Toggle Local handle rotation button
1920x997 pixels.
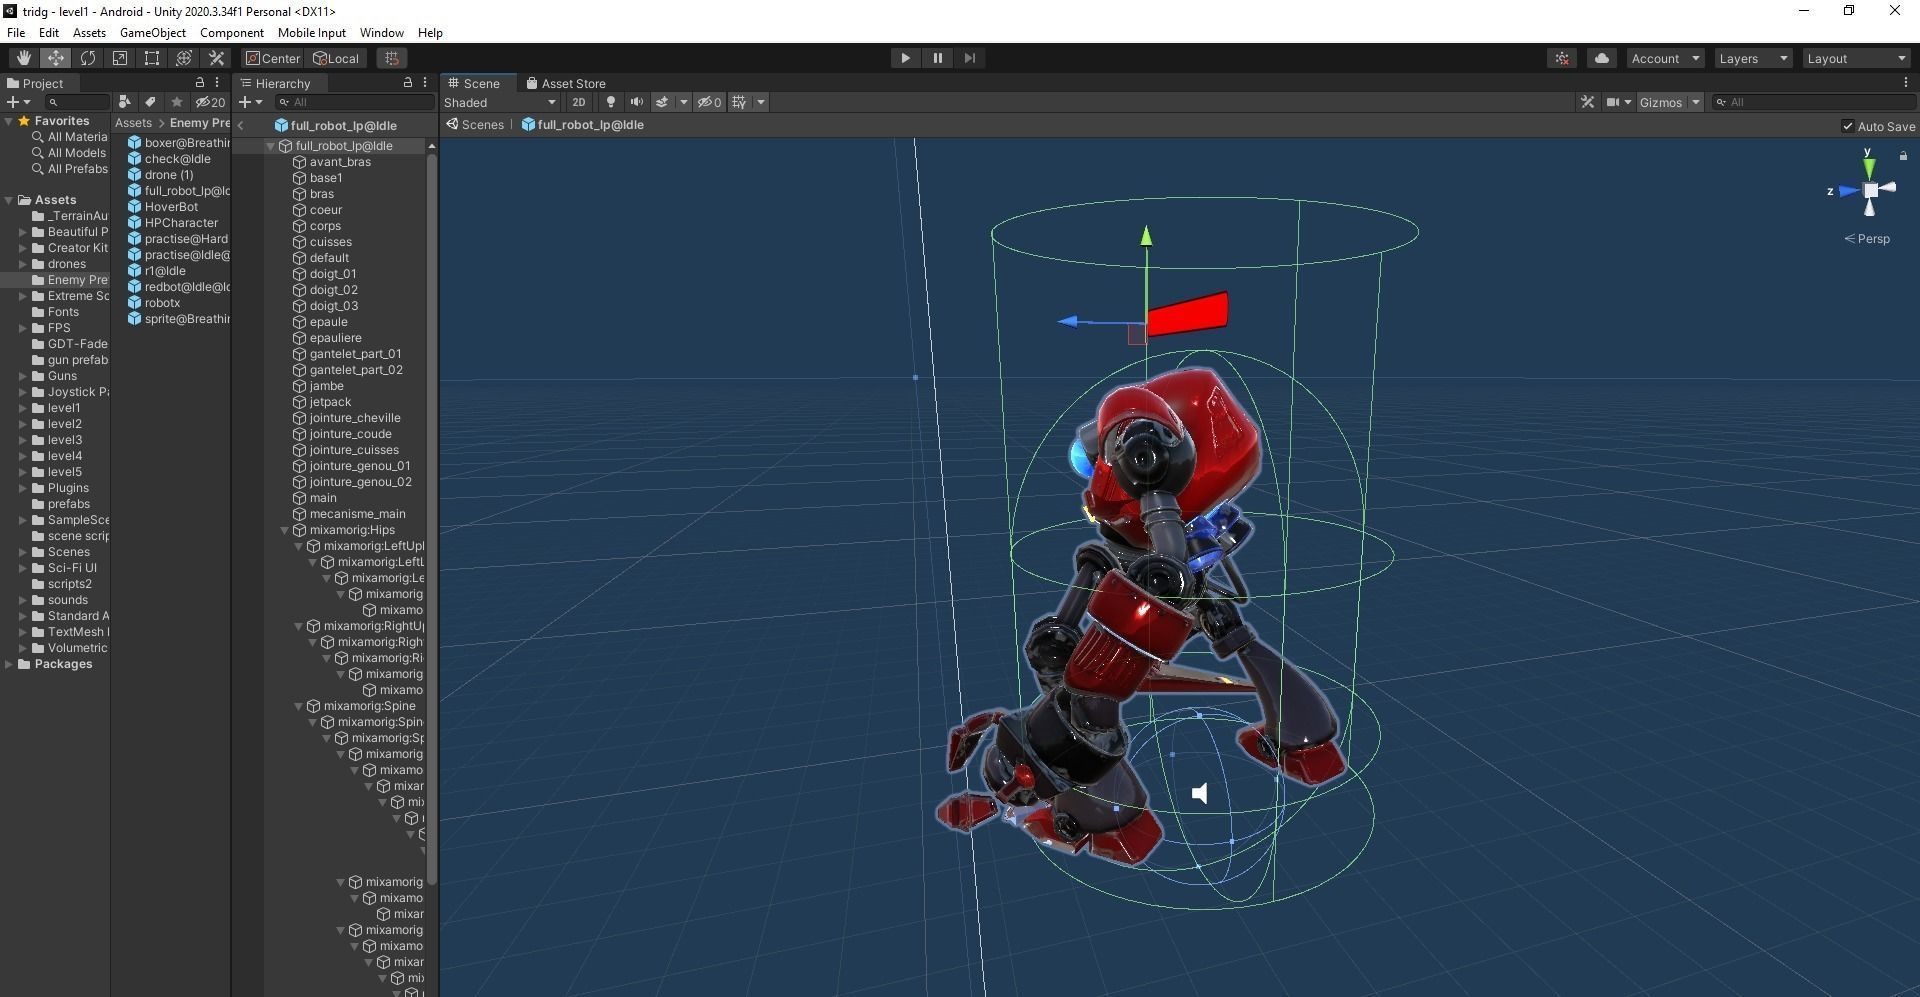click(336, 58)
